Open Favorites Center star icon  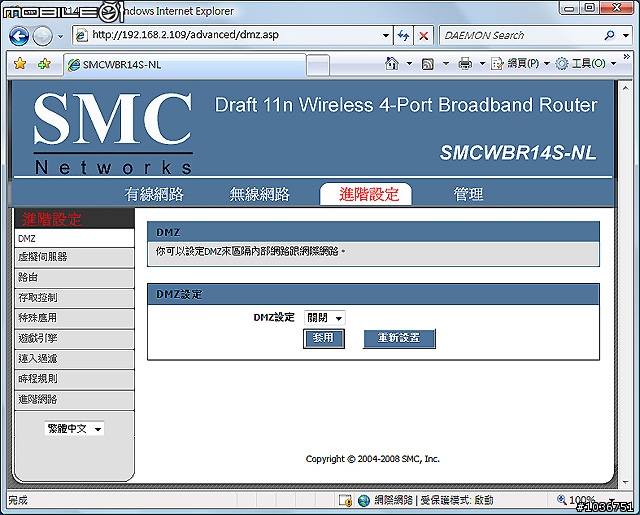pyautogui.click(x=20, y=64)
